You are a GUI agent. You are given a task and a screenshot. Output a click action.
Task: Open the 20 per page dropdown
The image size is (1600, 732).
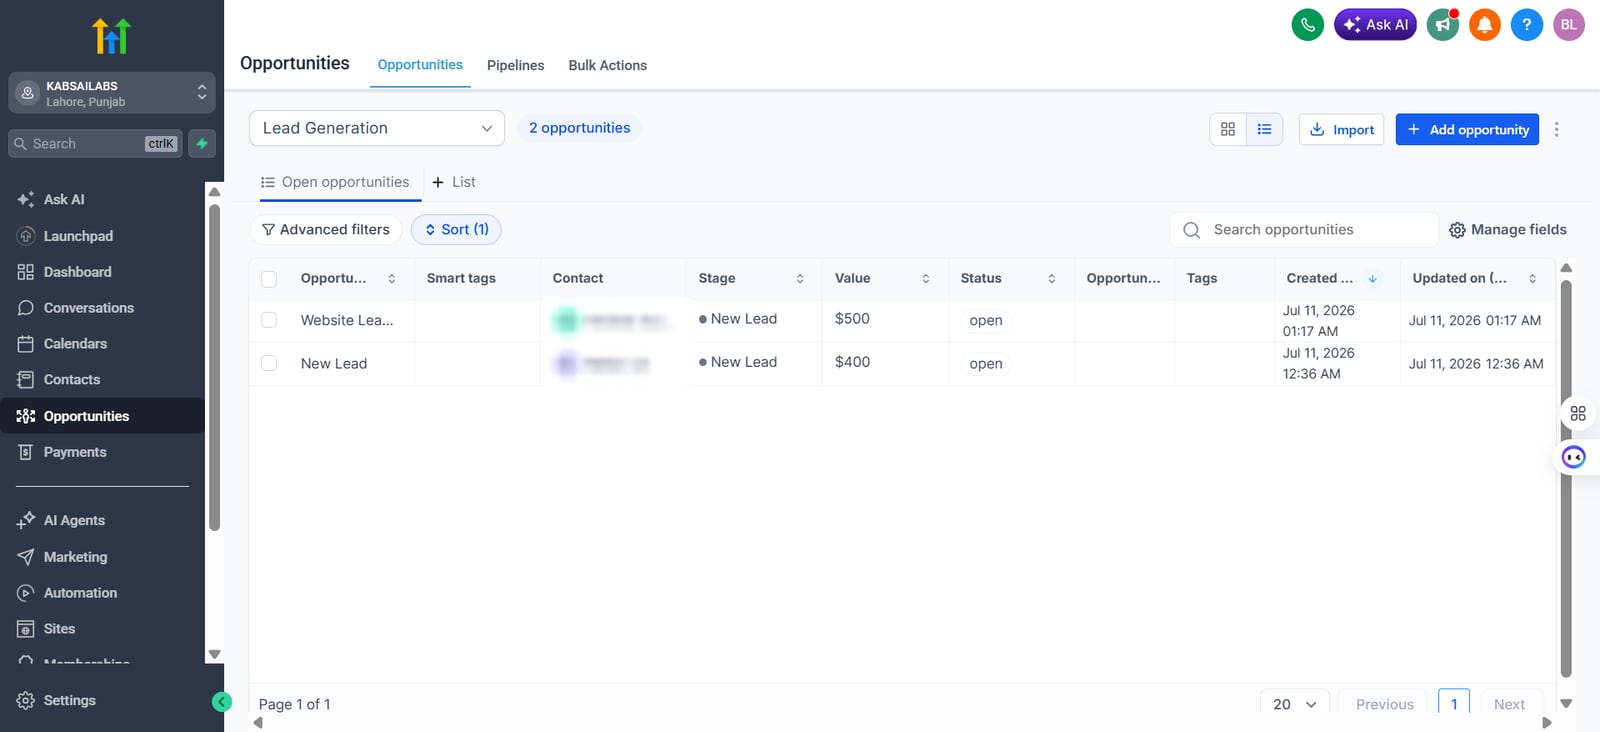tap(1295, 704)
